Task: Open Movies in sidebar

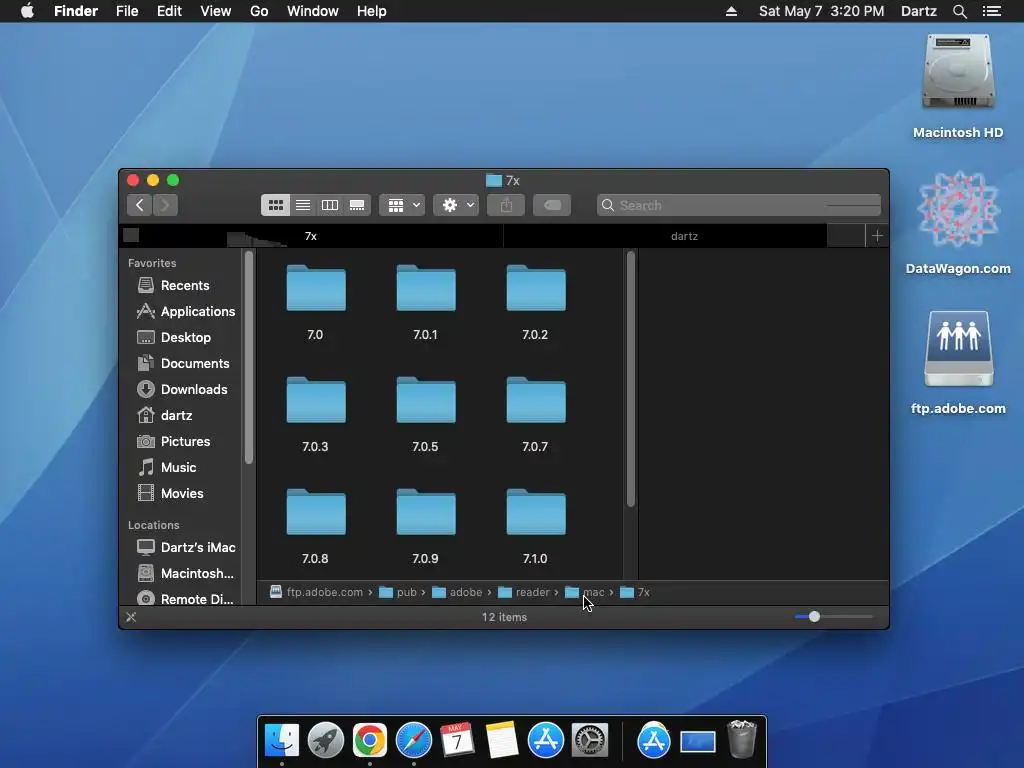Action: pos(170,494)
